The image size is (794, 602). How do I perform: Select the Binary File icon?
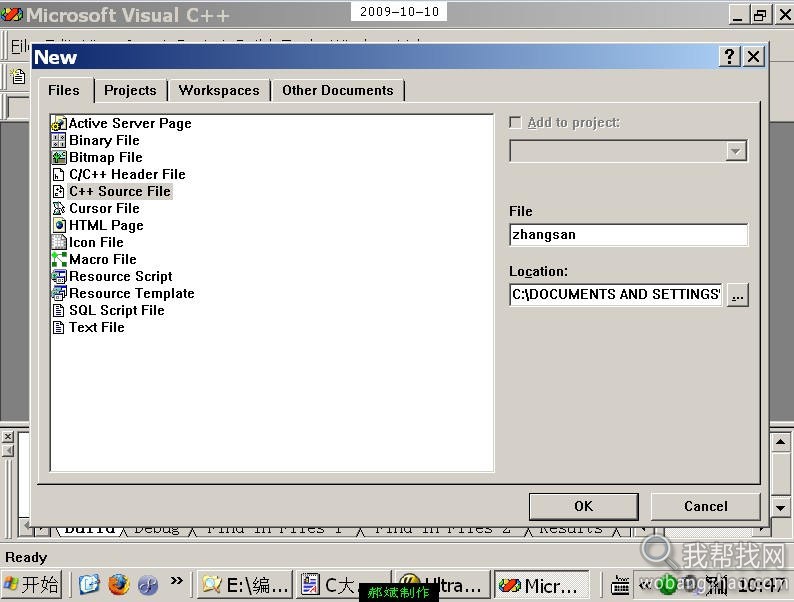pos(59,140)
